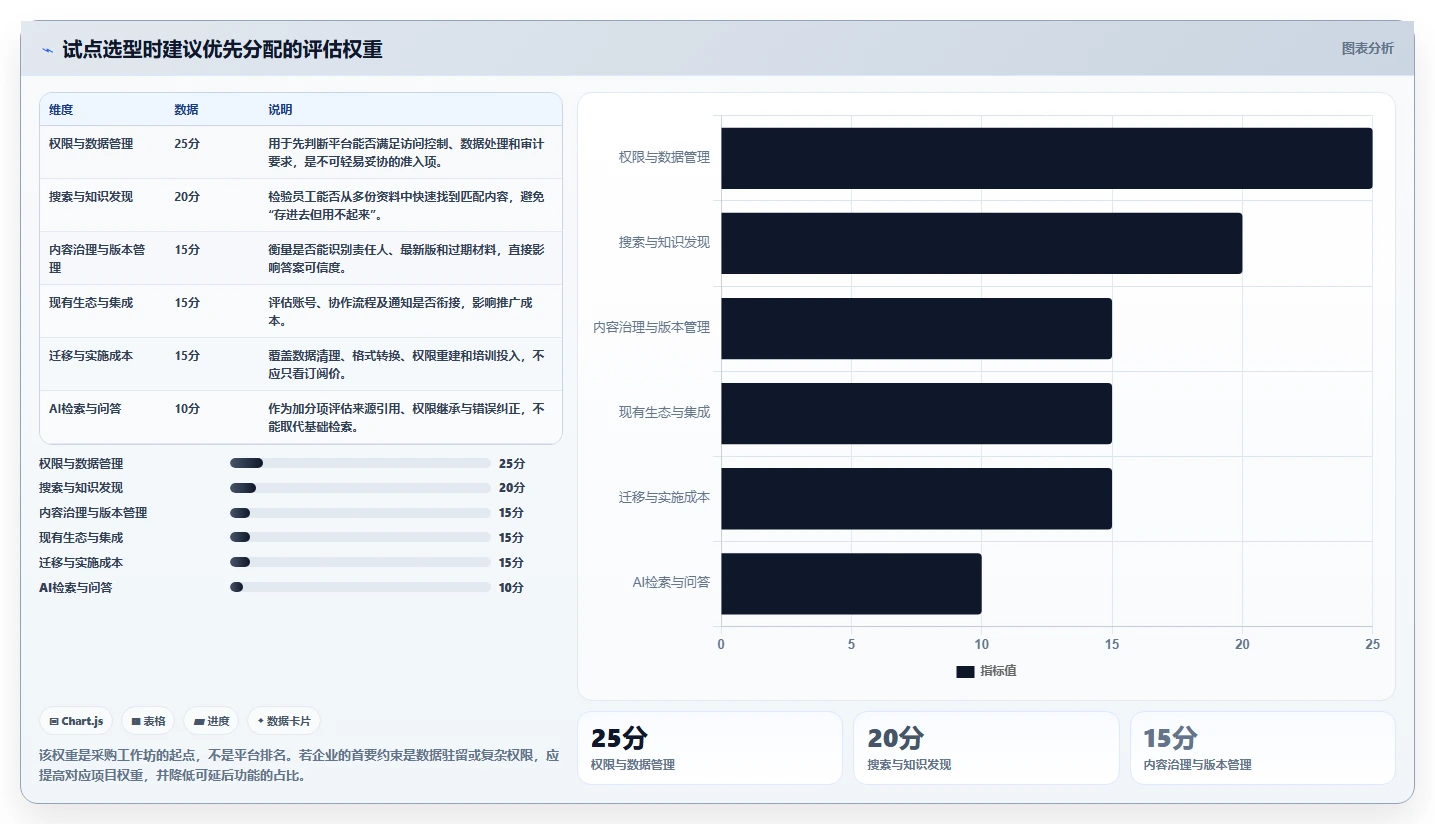The height and width of the screenshot is (824, 1435).
Task: Click the description starting 覆盖数据清理
Action: tap(406, 364)
